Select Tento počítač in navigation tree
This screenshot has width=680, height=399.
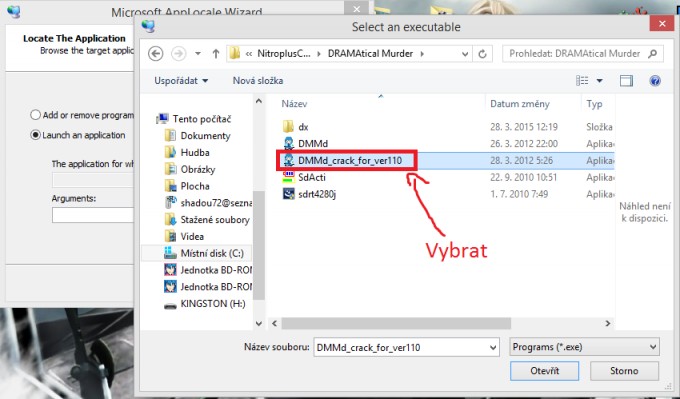(x=202, y=119)
